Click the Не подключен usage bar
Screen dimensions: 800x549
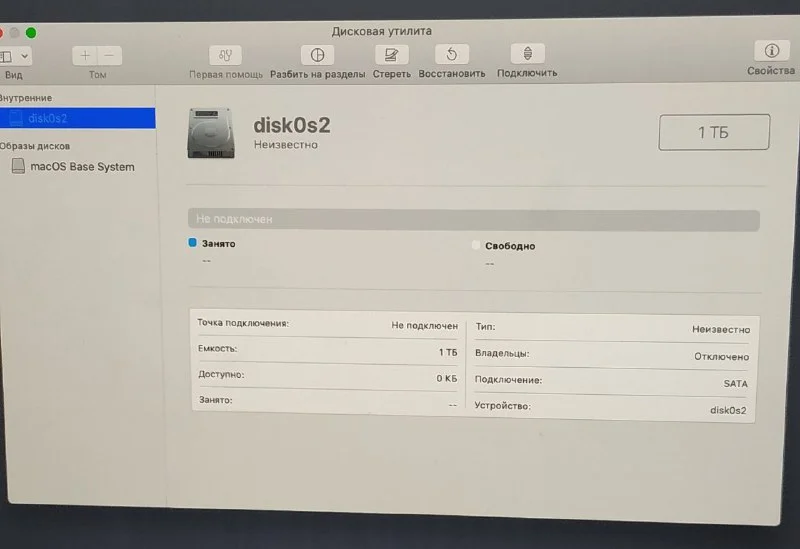473,219
